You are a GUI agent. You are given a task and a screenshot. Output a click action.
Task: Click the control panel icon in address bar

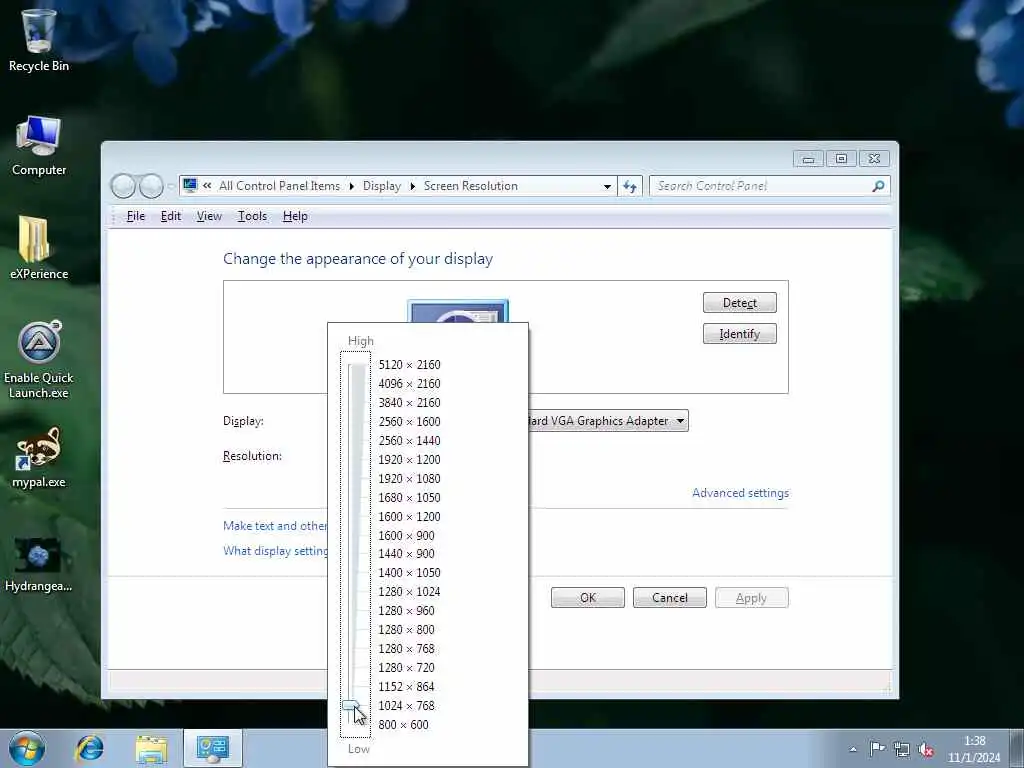[190, 185]
